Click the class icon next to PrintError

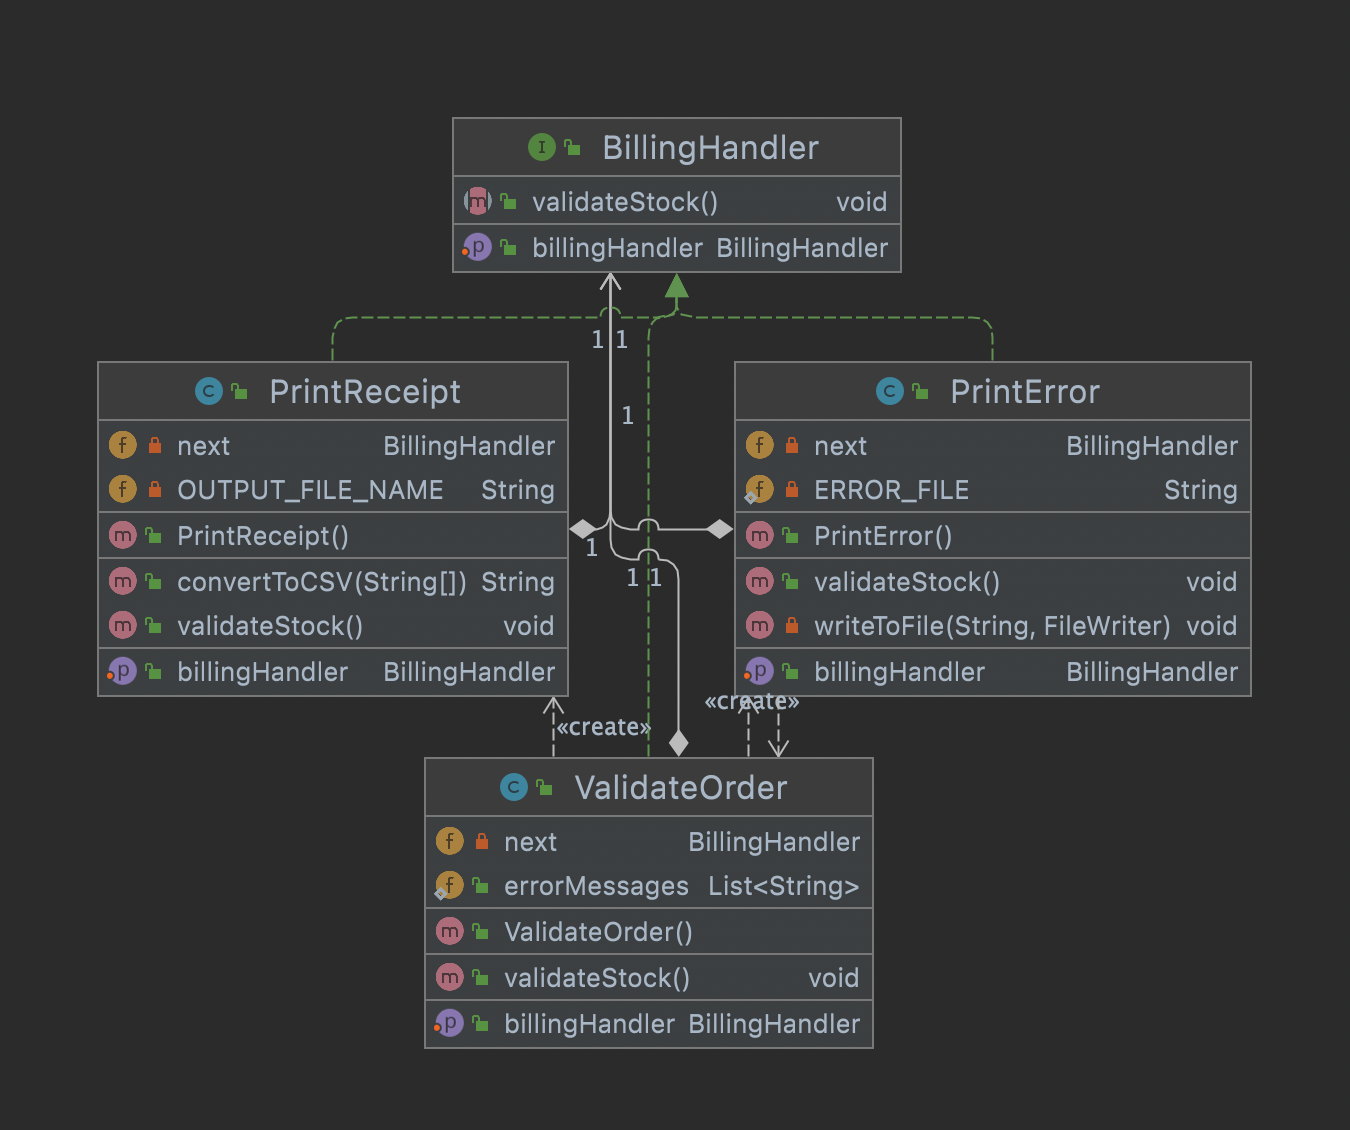click(890, 391)
